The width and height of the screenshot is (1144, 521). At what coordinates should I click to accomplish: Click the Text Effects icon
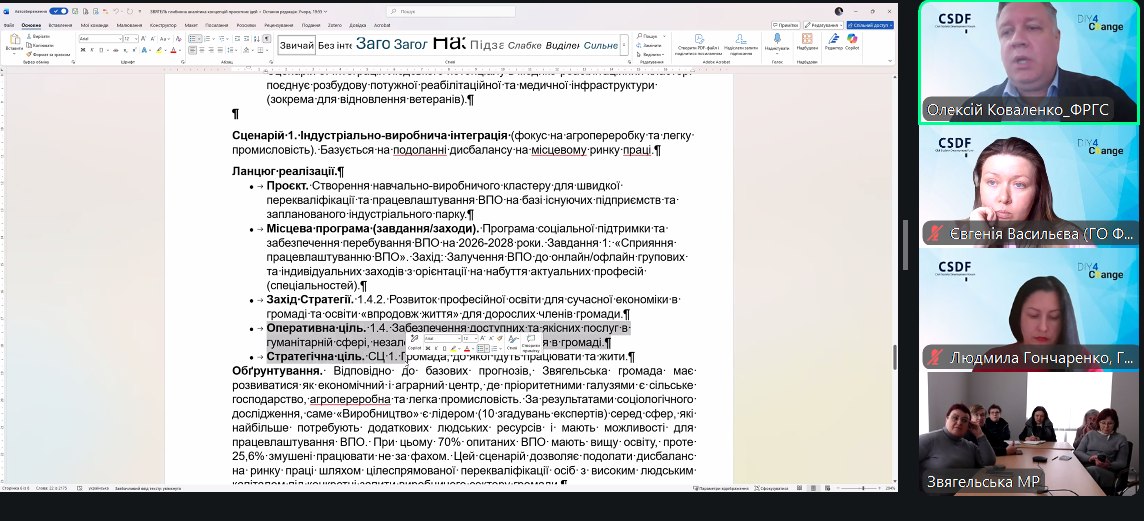click(144, 50)
